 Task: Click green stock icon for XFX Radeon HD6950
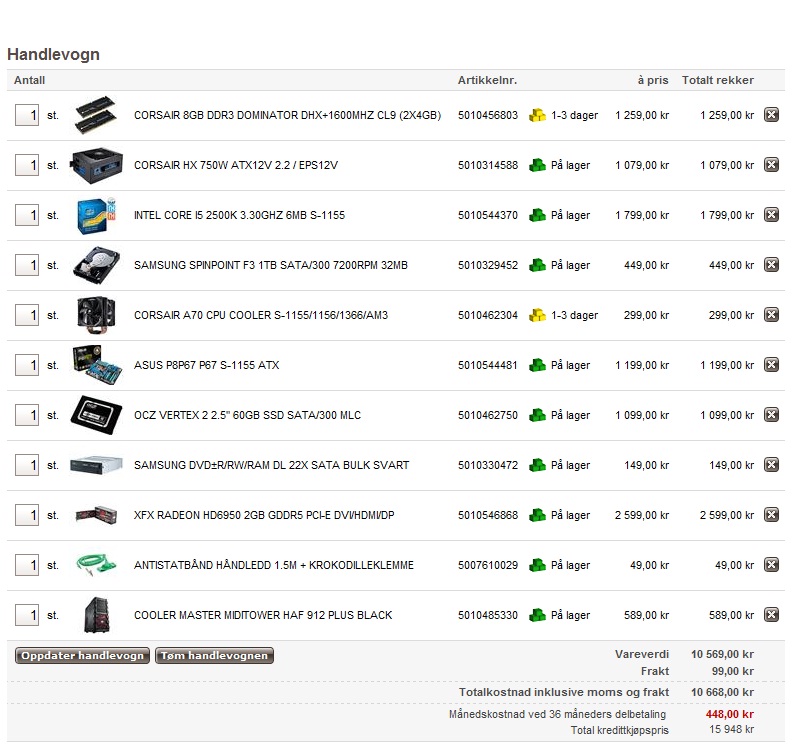[x=537, y=515]
